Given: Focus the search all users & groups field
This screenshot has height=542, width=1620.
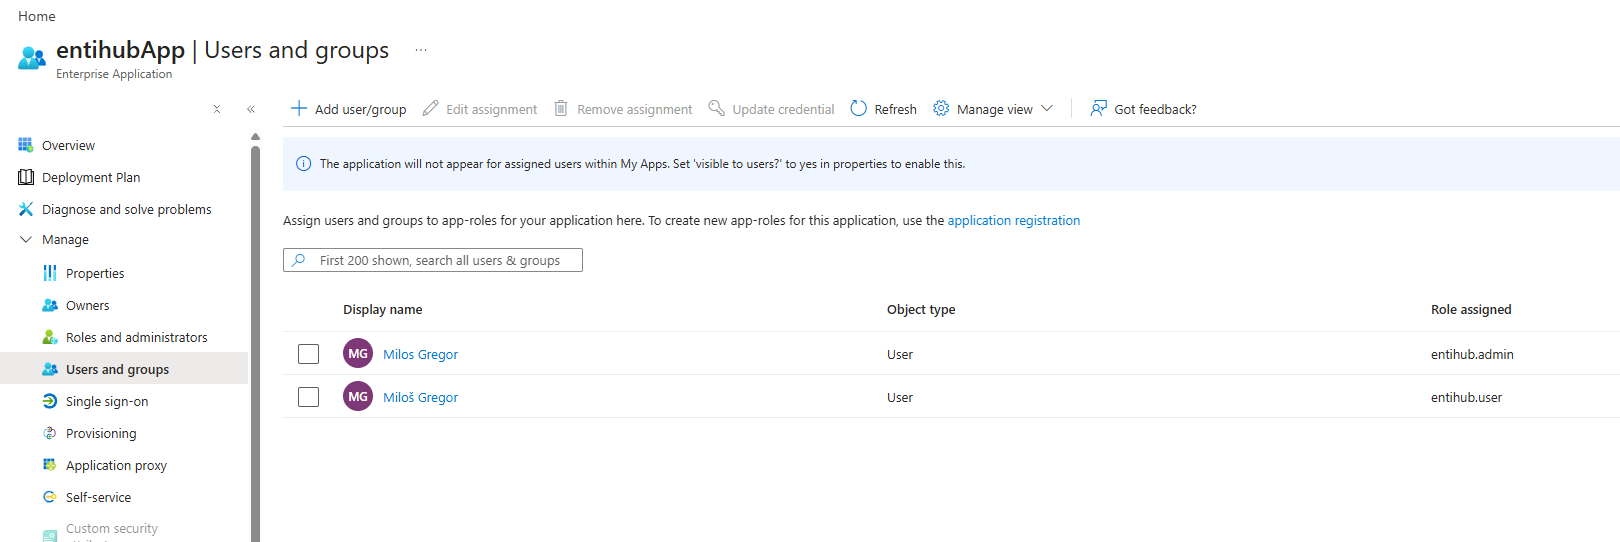Looking at the screenshot, I should [433, 260].
